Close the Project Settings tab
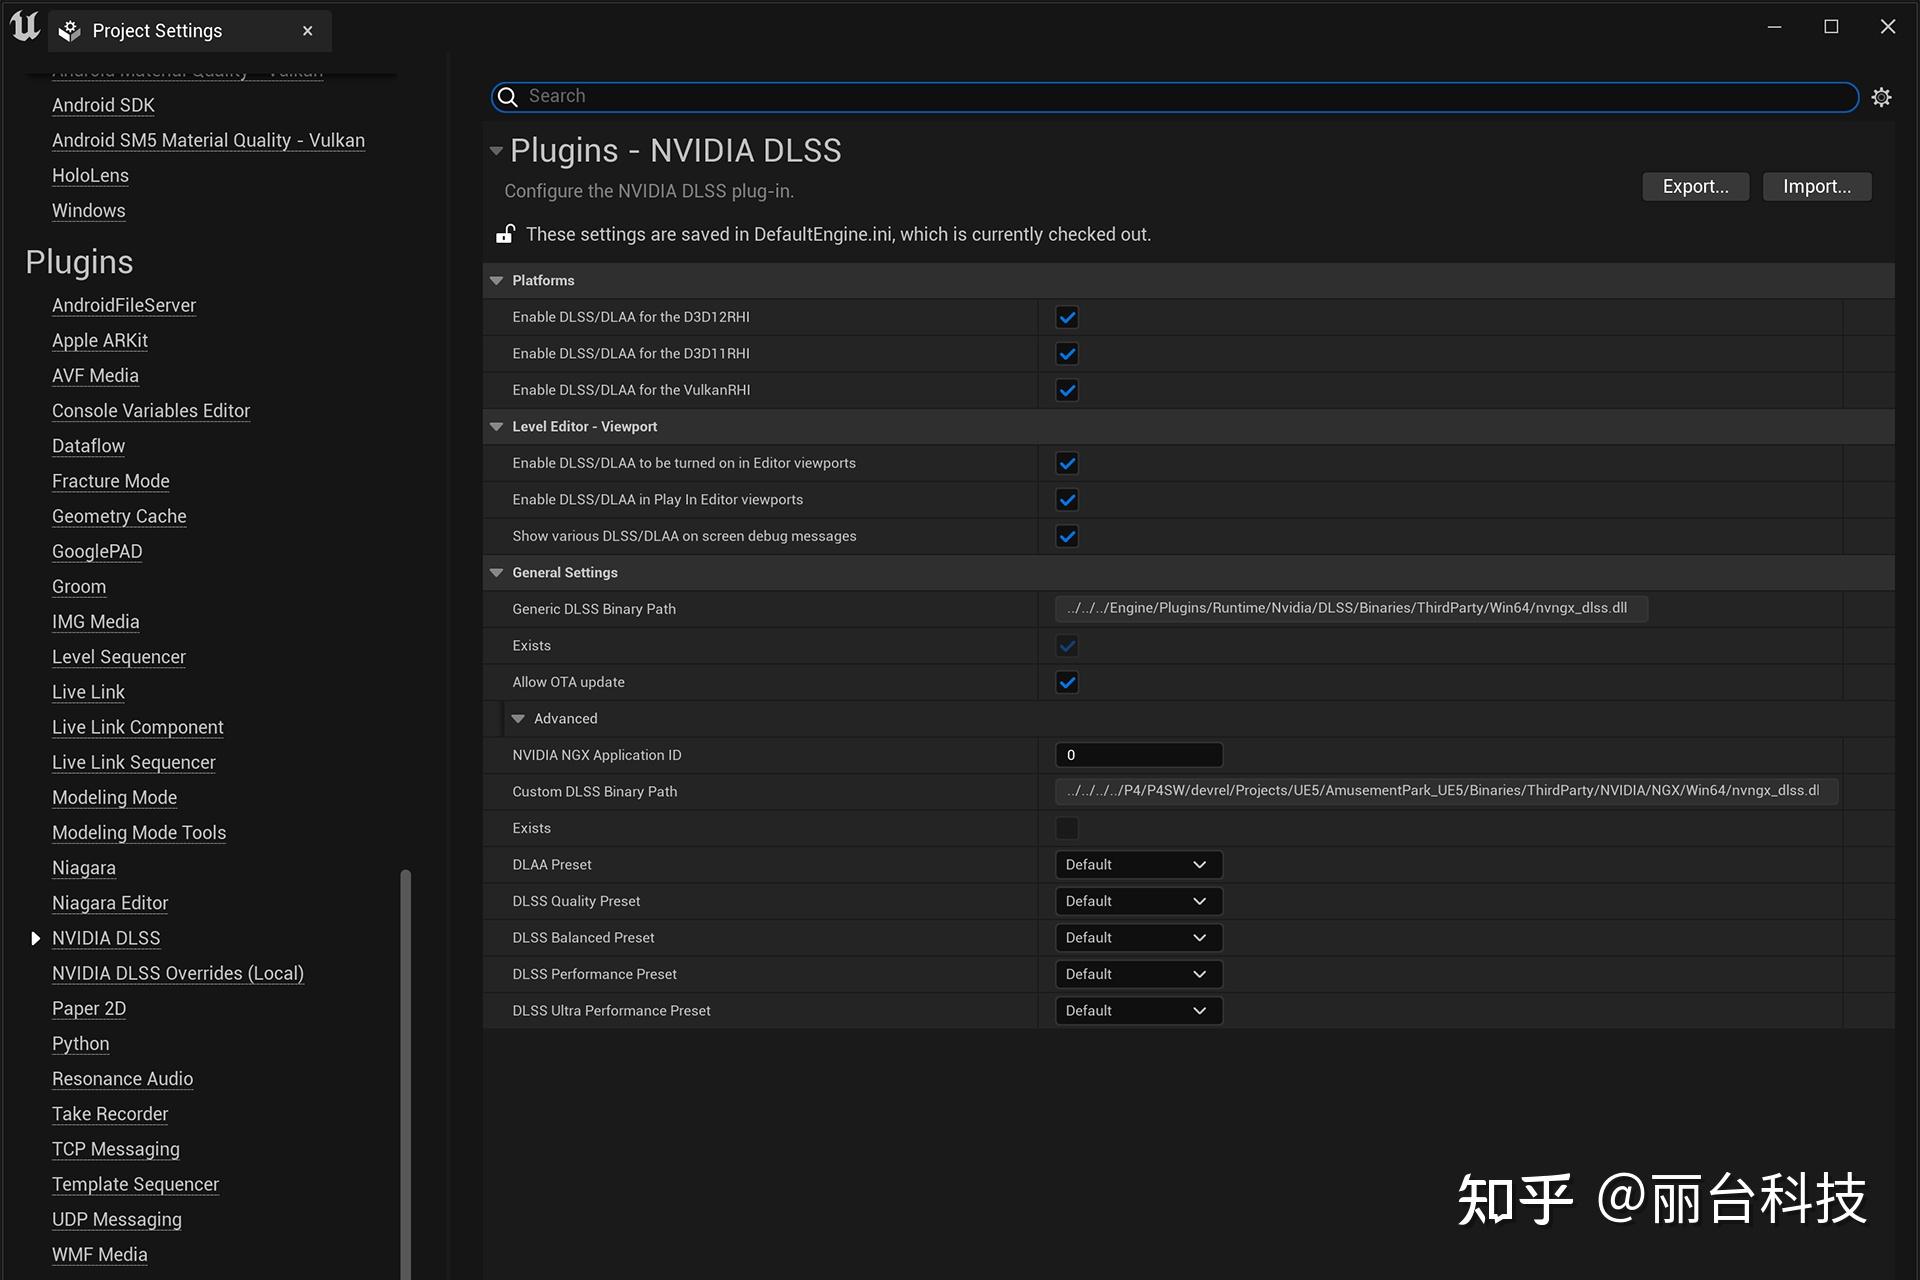The height and width of the screenshot is (1280, 1920). pos(308,31)
